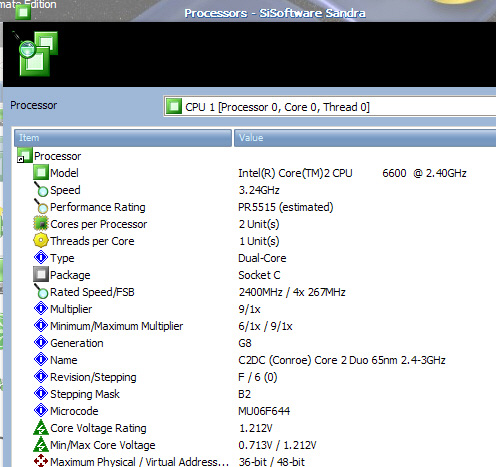This screenshot has height=467, width=496.
Task: Click the Maximum Physical / Virtual Address red icon
Action: [41, 461]
